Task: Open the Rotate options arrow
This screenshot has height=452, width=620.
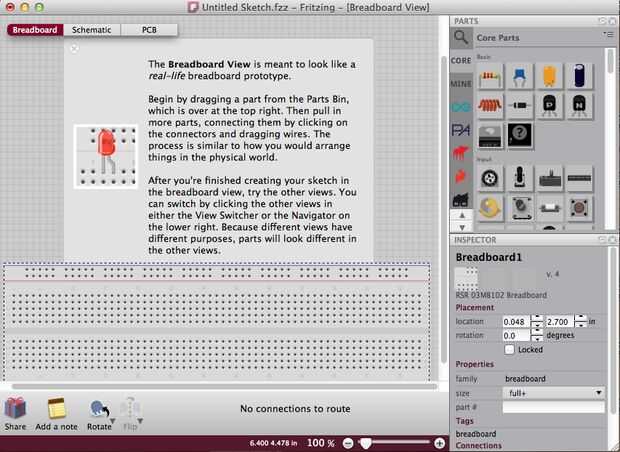Action: [113, 422]
